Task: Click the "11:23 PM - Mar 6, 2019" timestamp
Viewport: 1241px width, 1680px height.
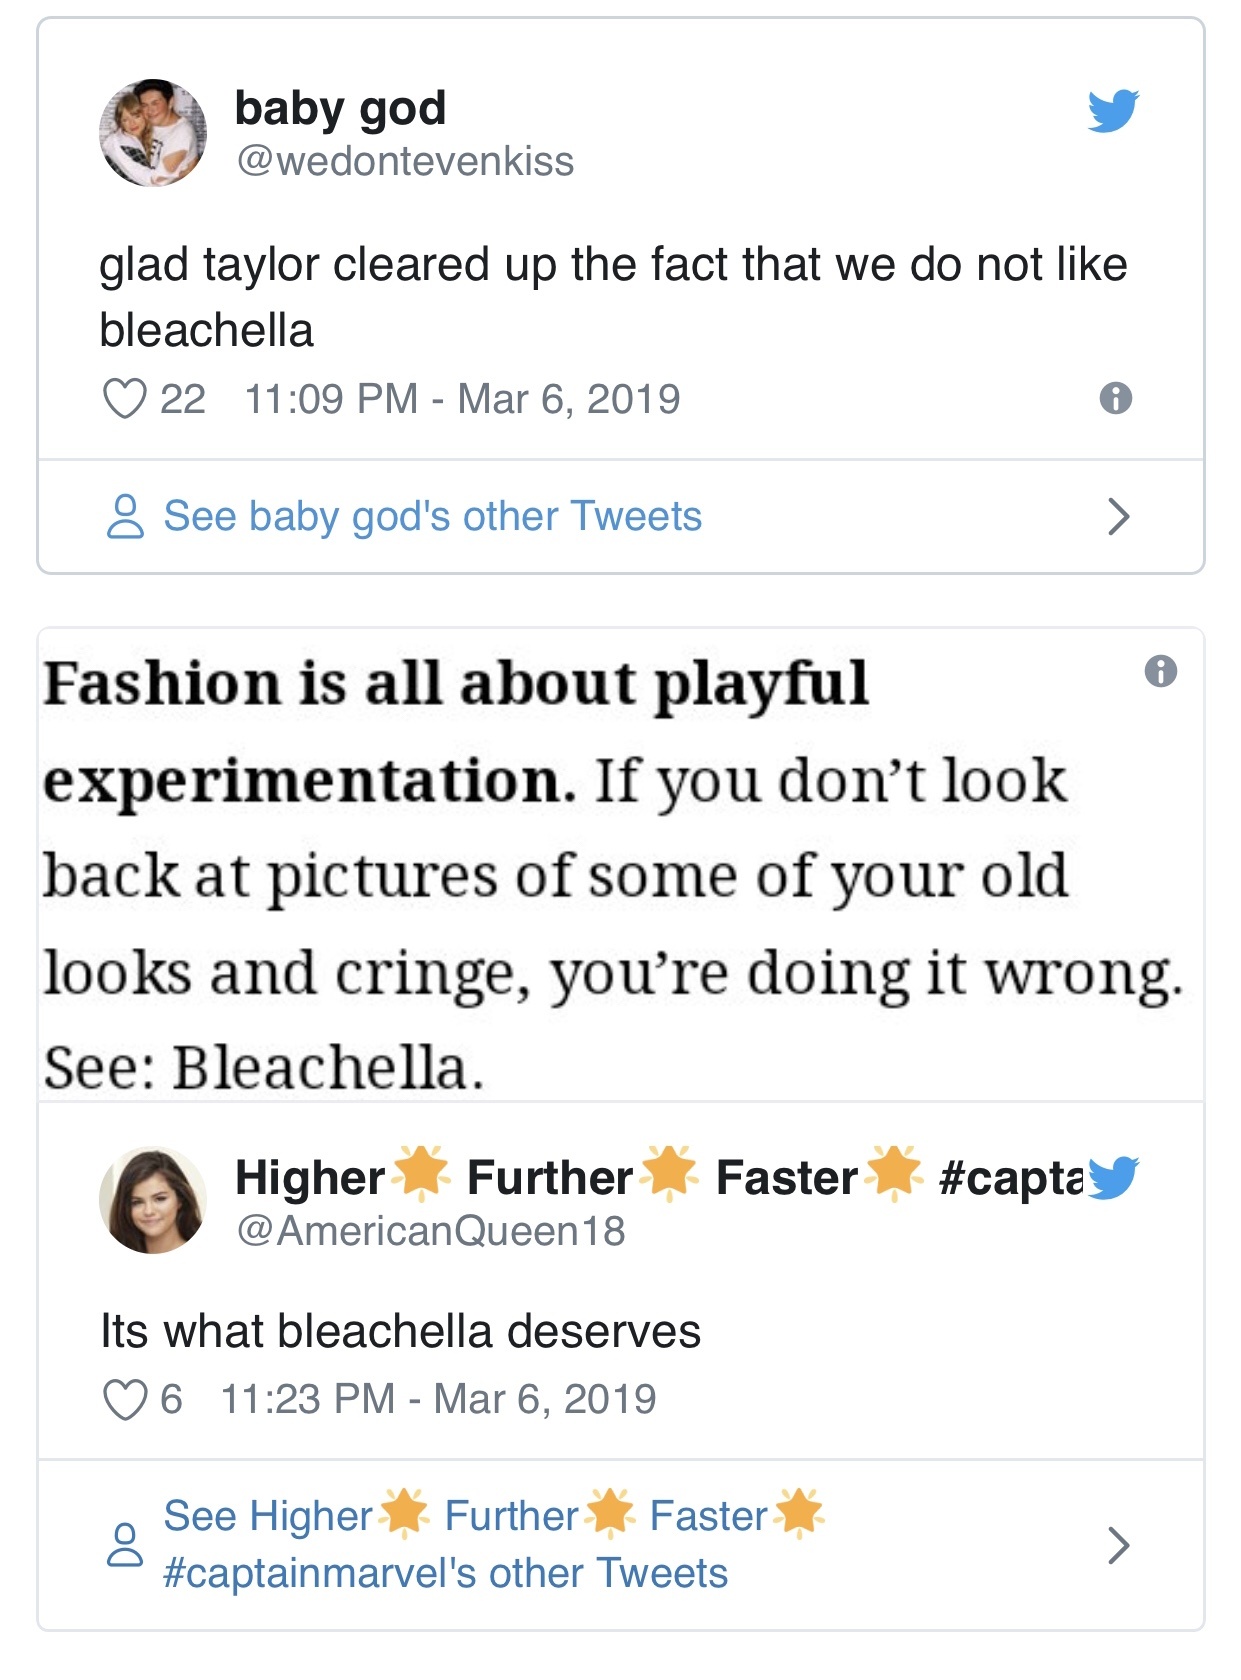Action: pos(438,1399)
